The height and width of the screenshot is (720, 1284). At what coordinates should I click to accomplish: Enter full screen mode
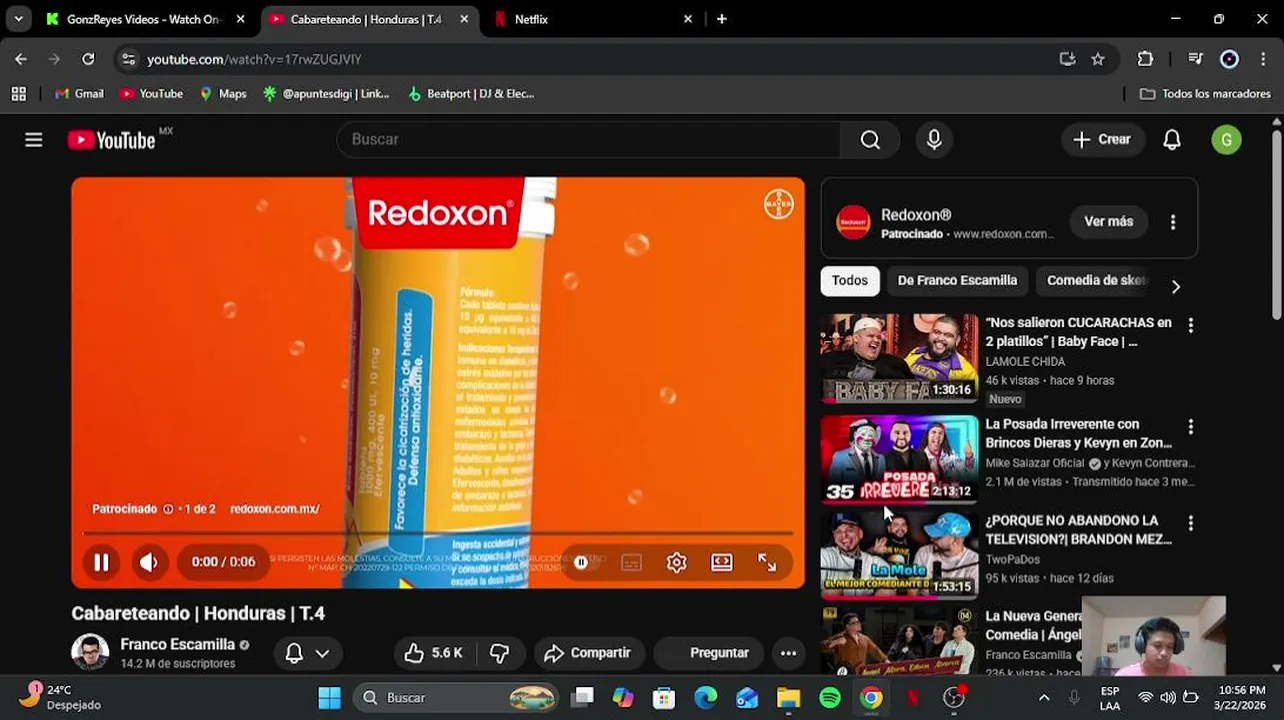(x=767, y=562)
